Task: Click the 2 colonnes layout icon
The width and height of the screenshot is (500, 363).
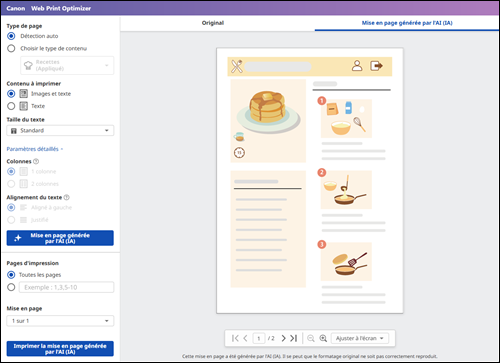Action: (23, 184)
